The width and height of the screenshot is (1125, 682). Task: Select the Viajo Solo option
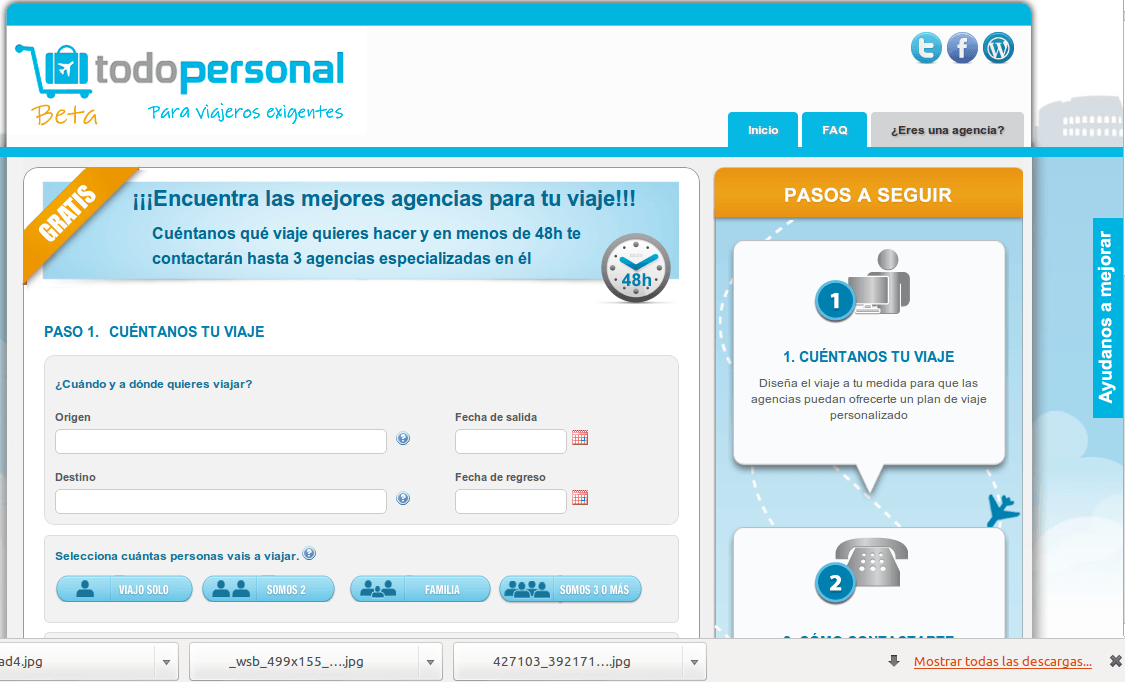tap(122, 590)
